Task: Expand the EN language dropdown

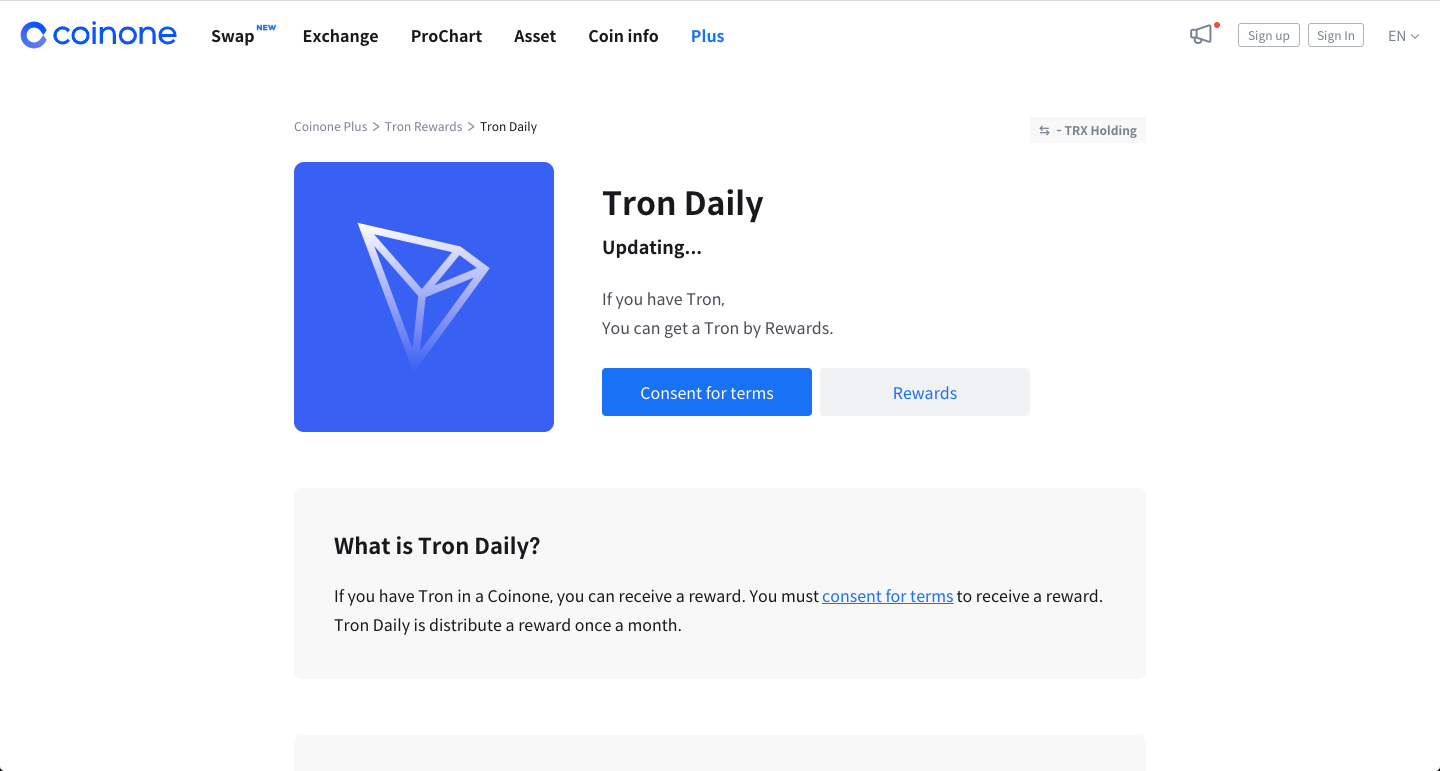Action: [x=1403, y=36]
